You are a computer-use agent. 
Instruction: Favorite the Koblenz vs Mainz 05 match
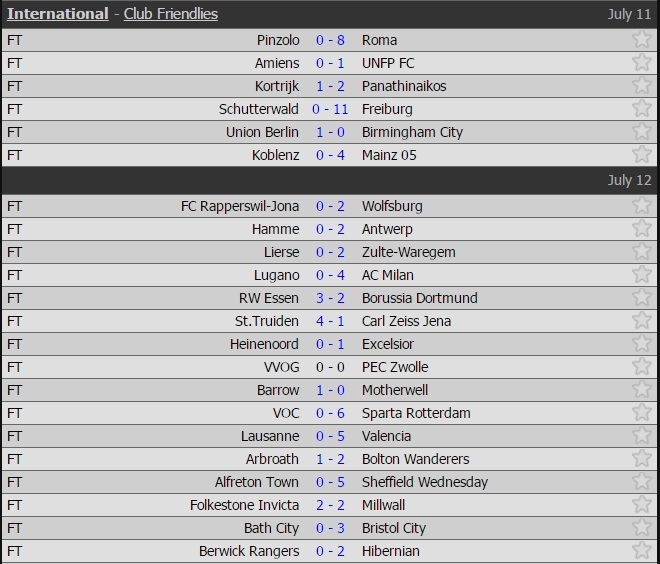pos(641,155)
